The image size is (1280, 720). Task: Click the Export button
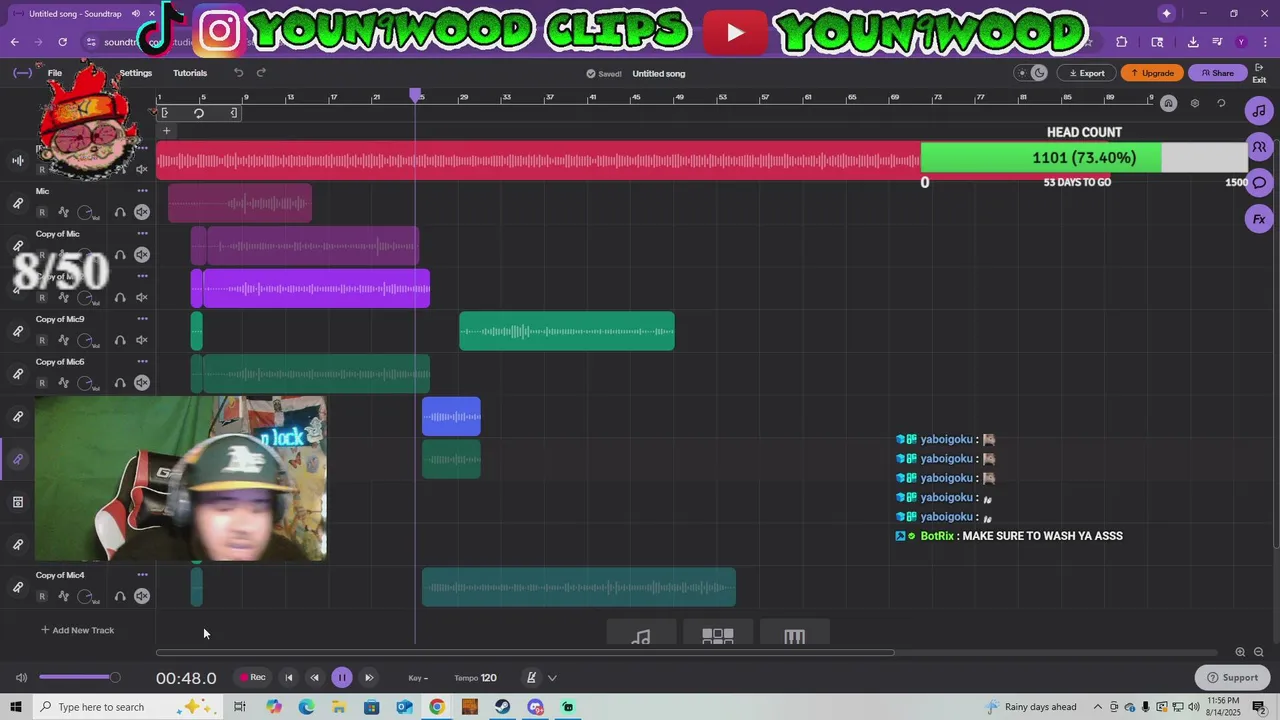(x=1087, y=73)
